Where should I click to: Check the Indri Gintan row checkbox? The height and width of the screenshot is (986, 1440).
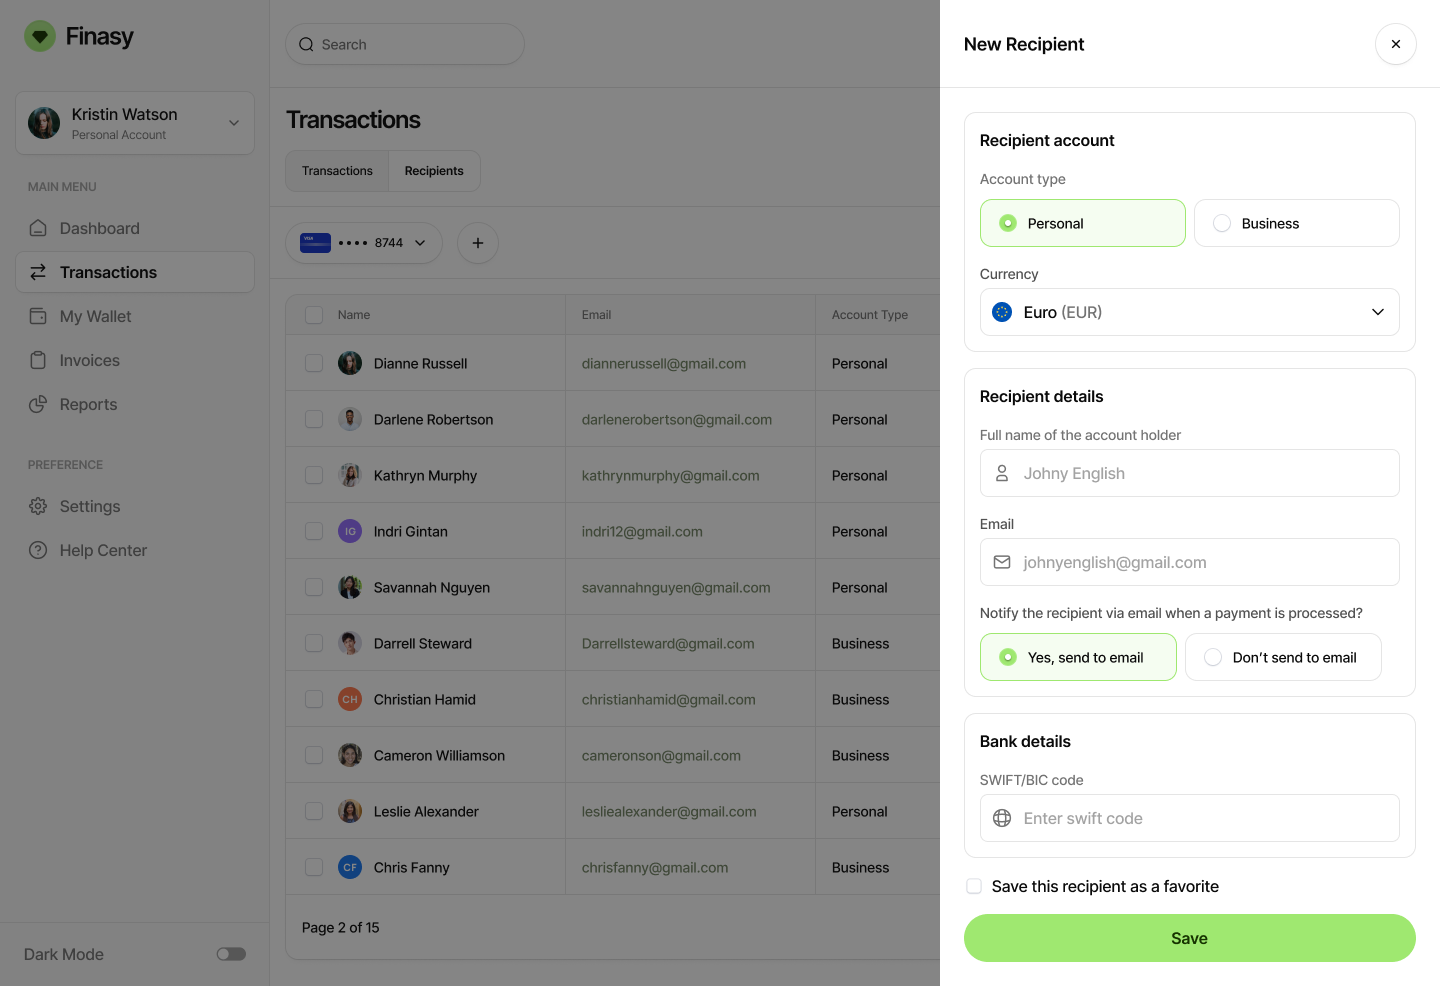point(314,531)
